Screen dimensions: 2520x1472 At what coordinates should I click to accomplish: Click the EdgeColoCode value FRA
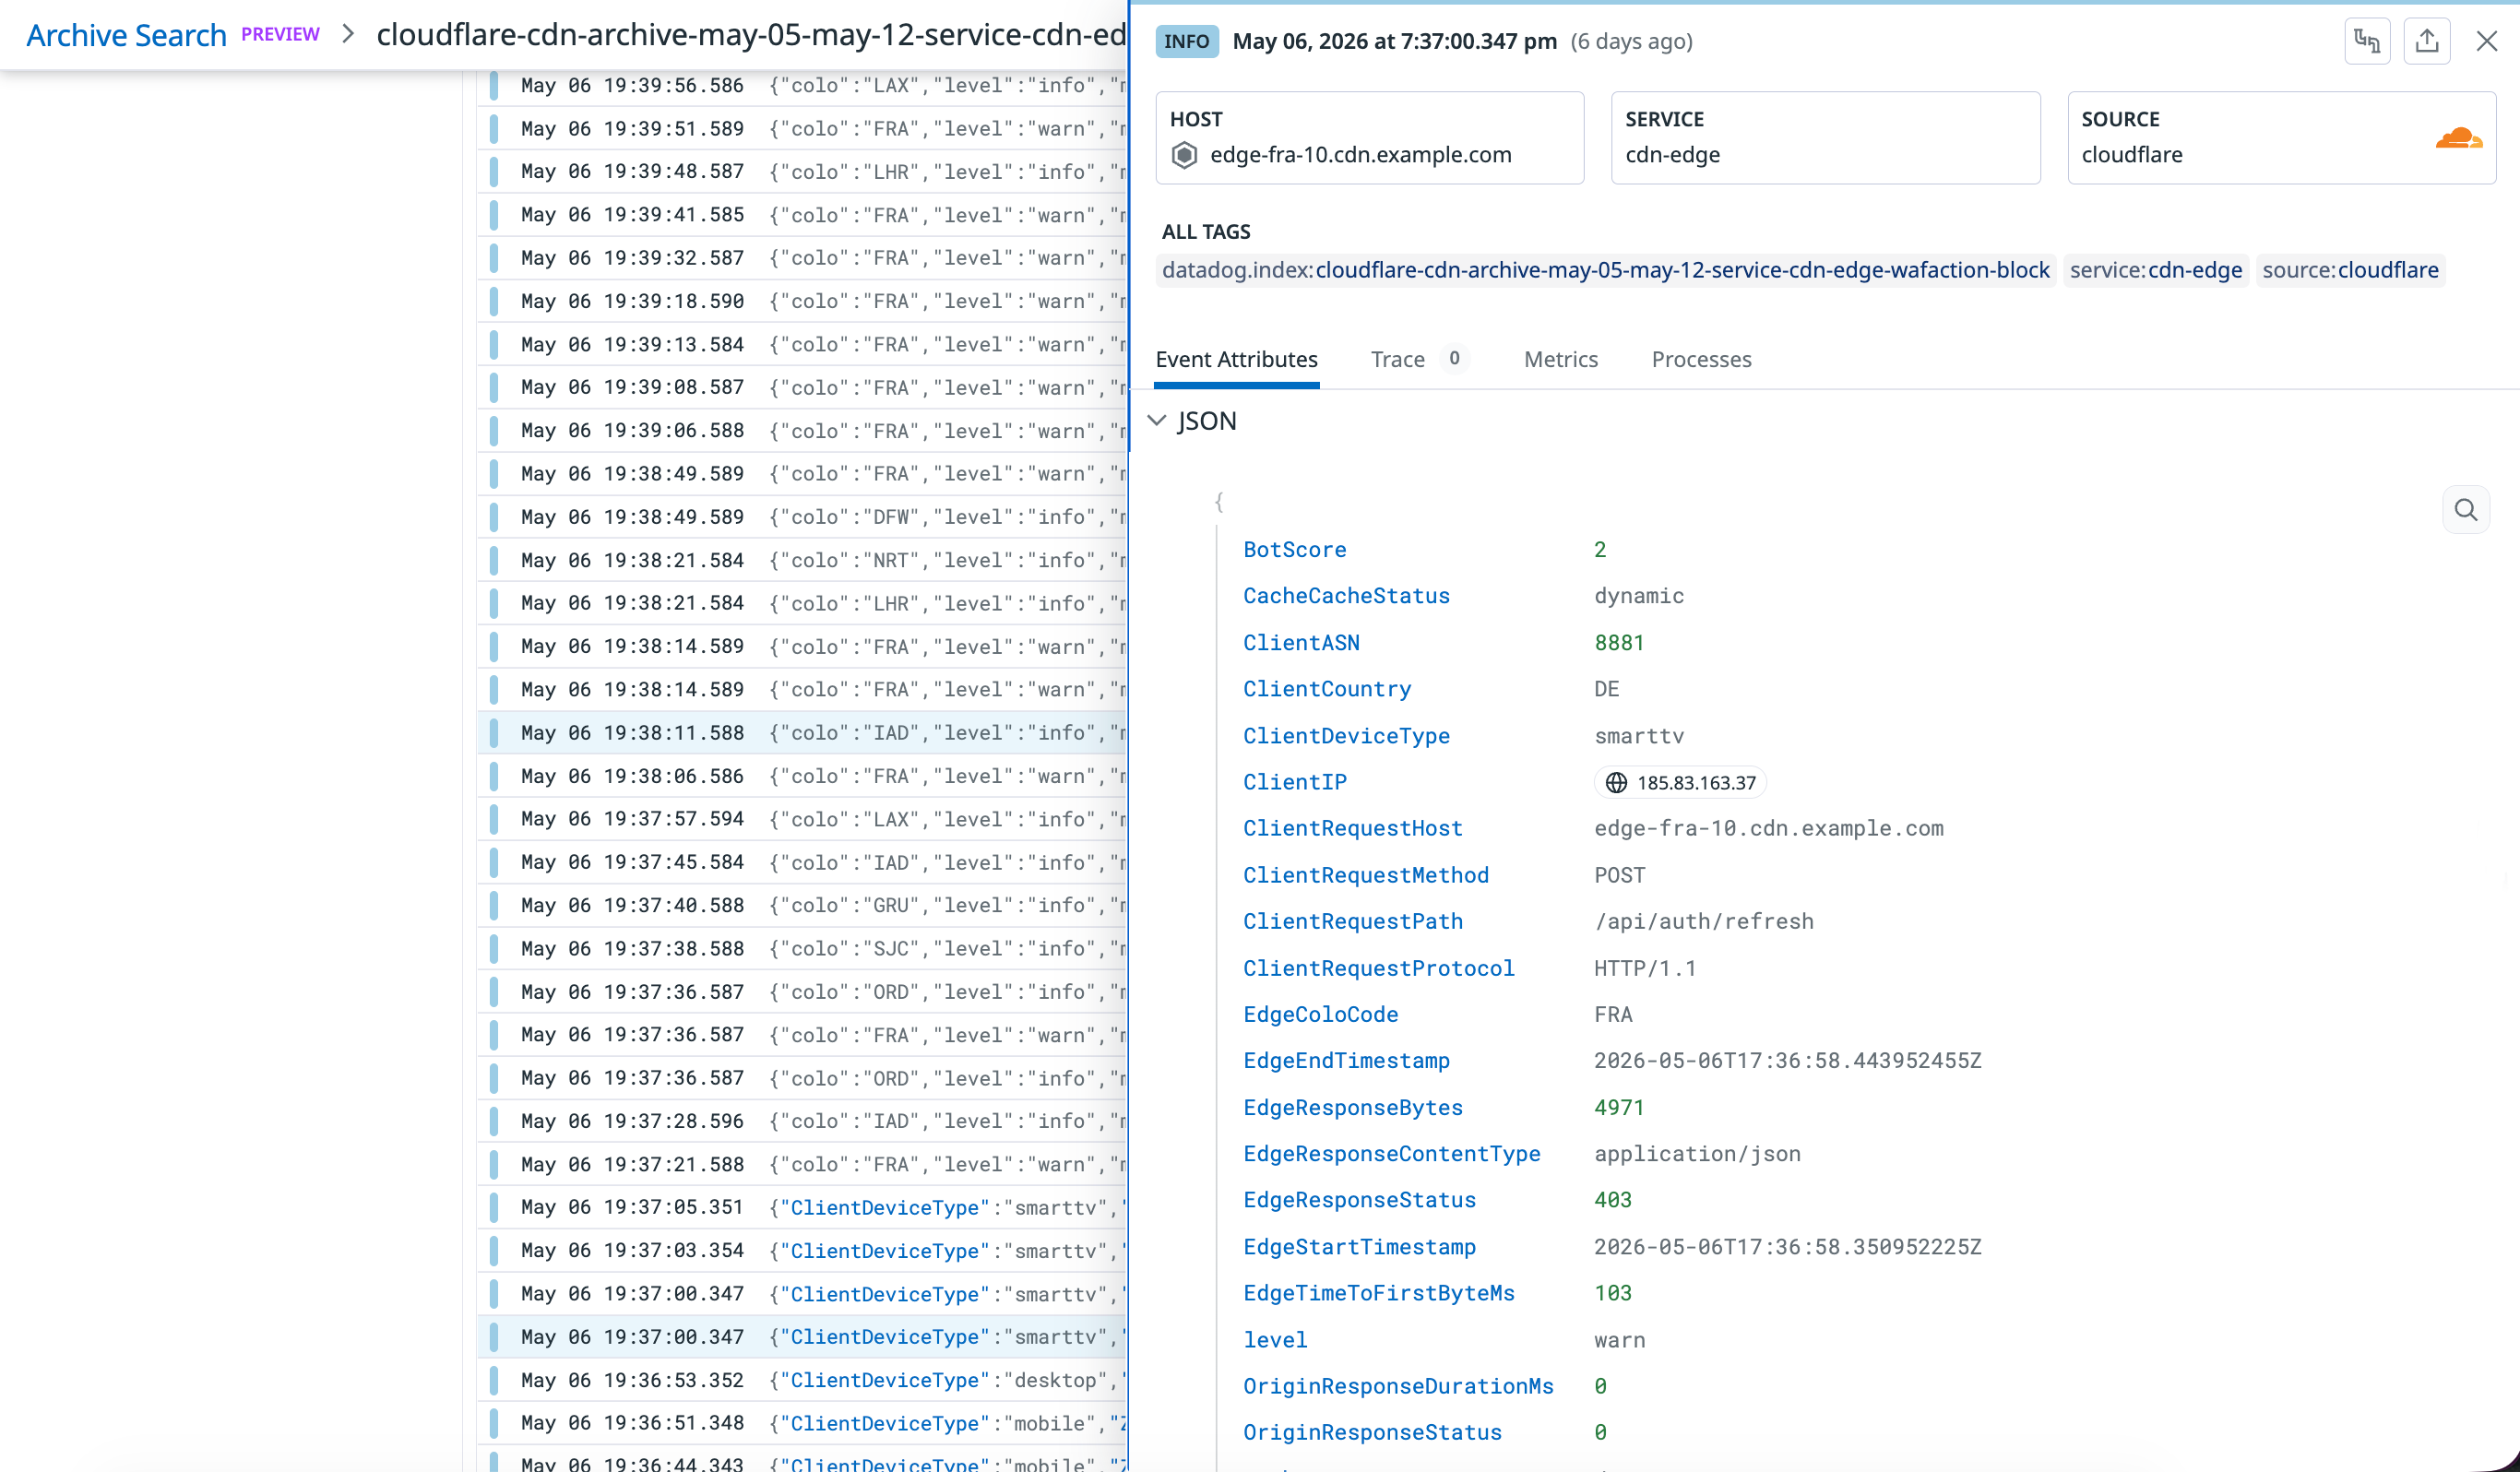tap(1613, 1014)
